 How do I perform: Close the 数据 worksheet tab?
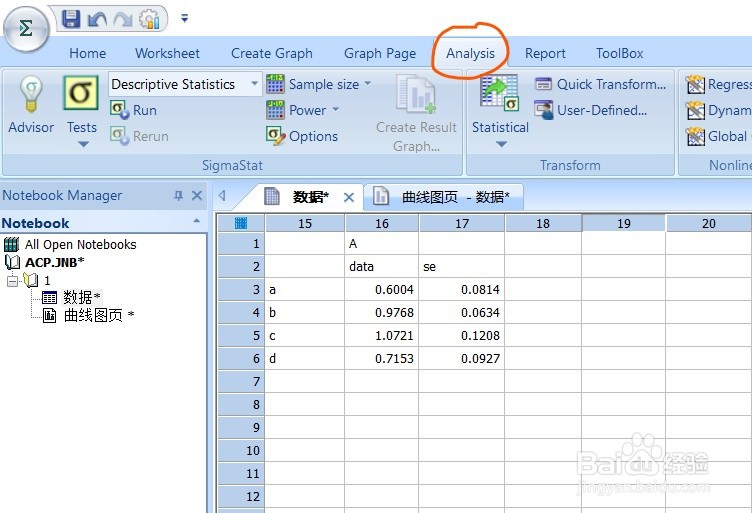click(349, 197)
